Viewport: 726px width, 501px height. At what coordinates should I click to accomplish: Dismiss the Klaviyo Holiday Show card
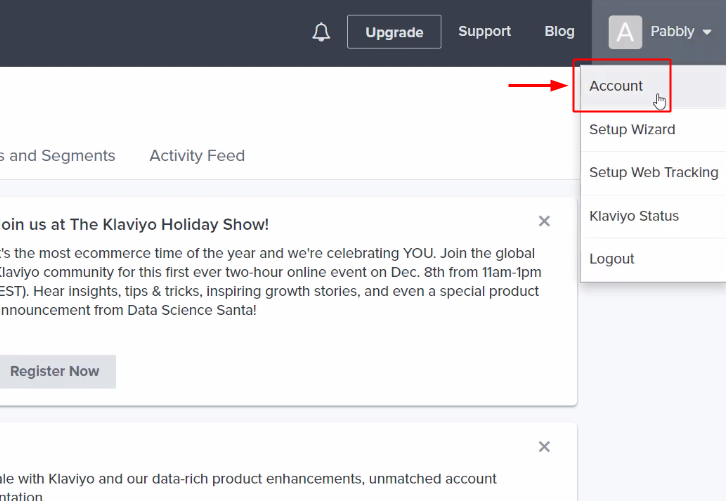[x=544, y=221]
